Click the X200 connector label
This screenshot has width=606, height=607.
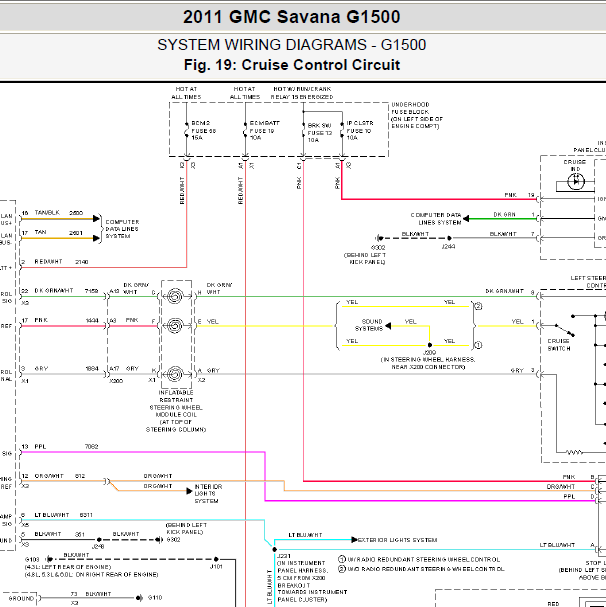[x=116, y=381]
